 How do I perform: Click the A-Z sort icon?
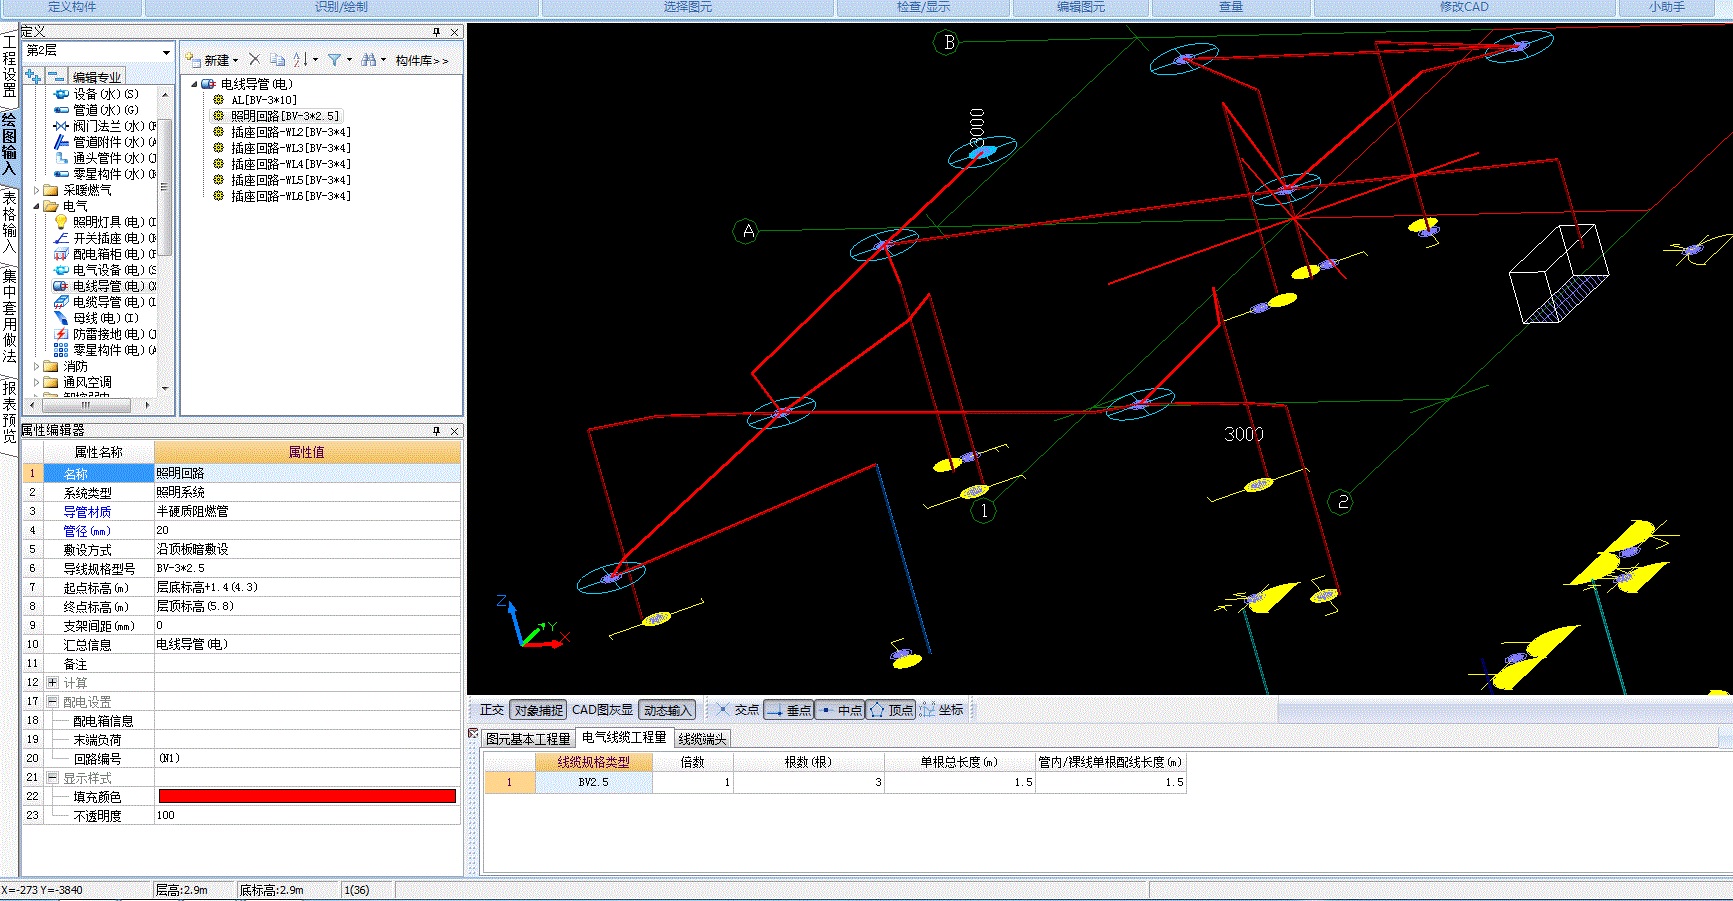[x=300, y=60]
